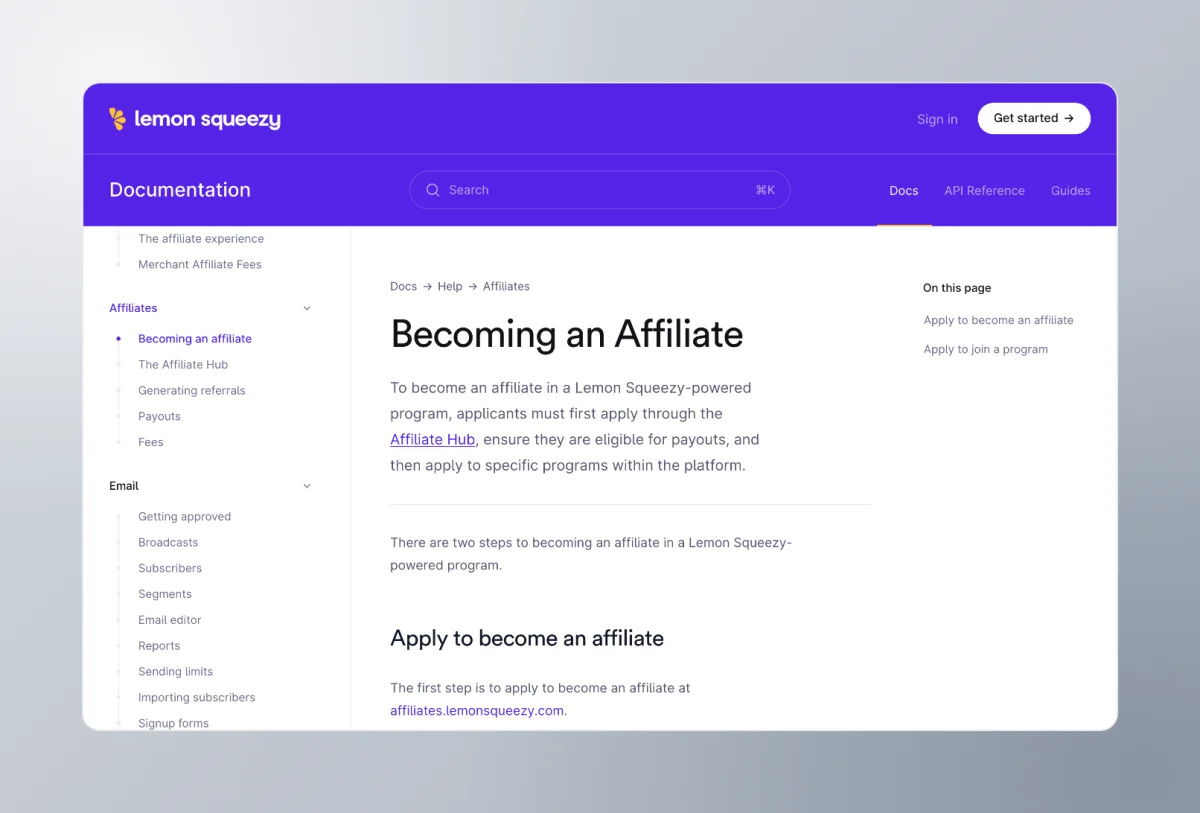Screen dimensions: 1200x813
Task: Open 'Importing subscribers' sidebar page
Action: click(x=197, y=698)
